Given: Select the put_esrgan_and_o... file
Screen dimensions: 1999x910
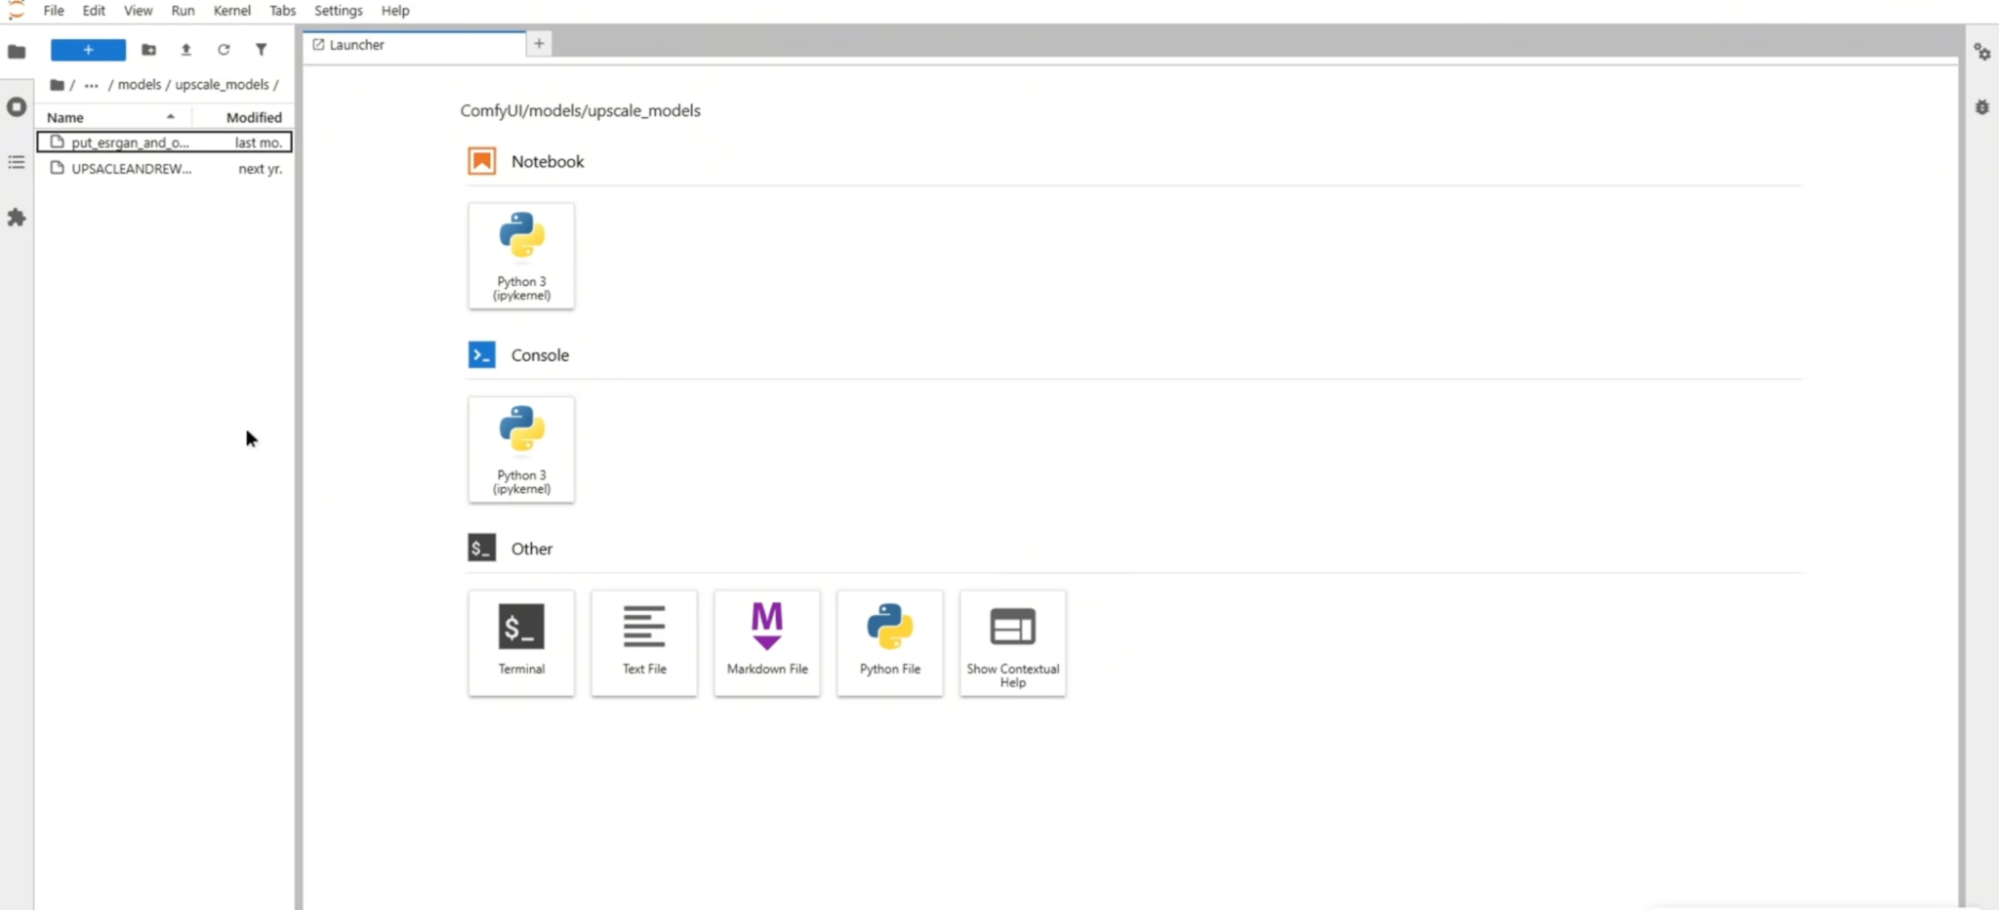Looking at the screenshot, I should 164,142.
